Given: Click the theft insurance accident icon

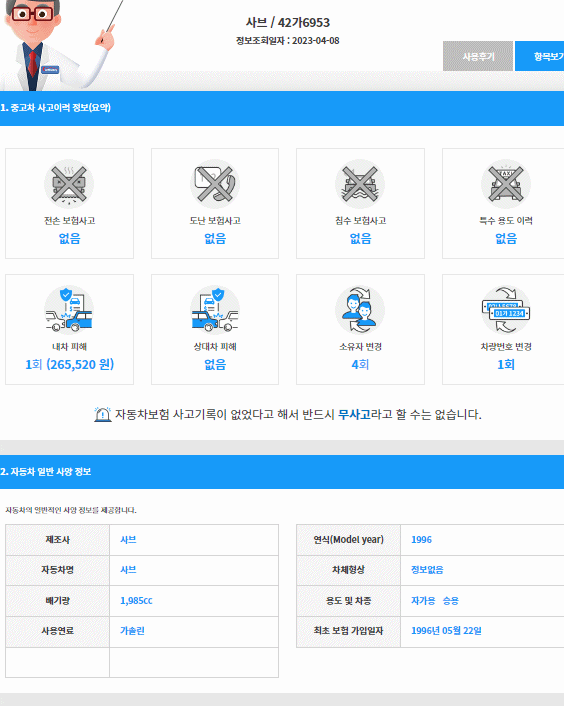Looking at the screenshot, I should click(215, 184).
